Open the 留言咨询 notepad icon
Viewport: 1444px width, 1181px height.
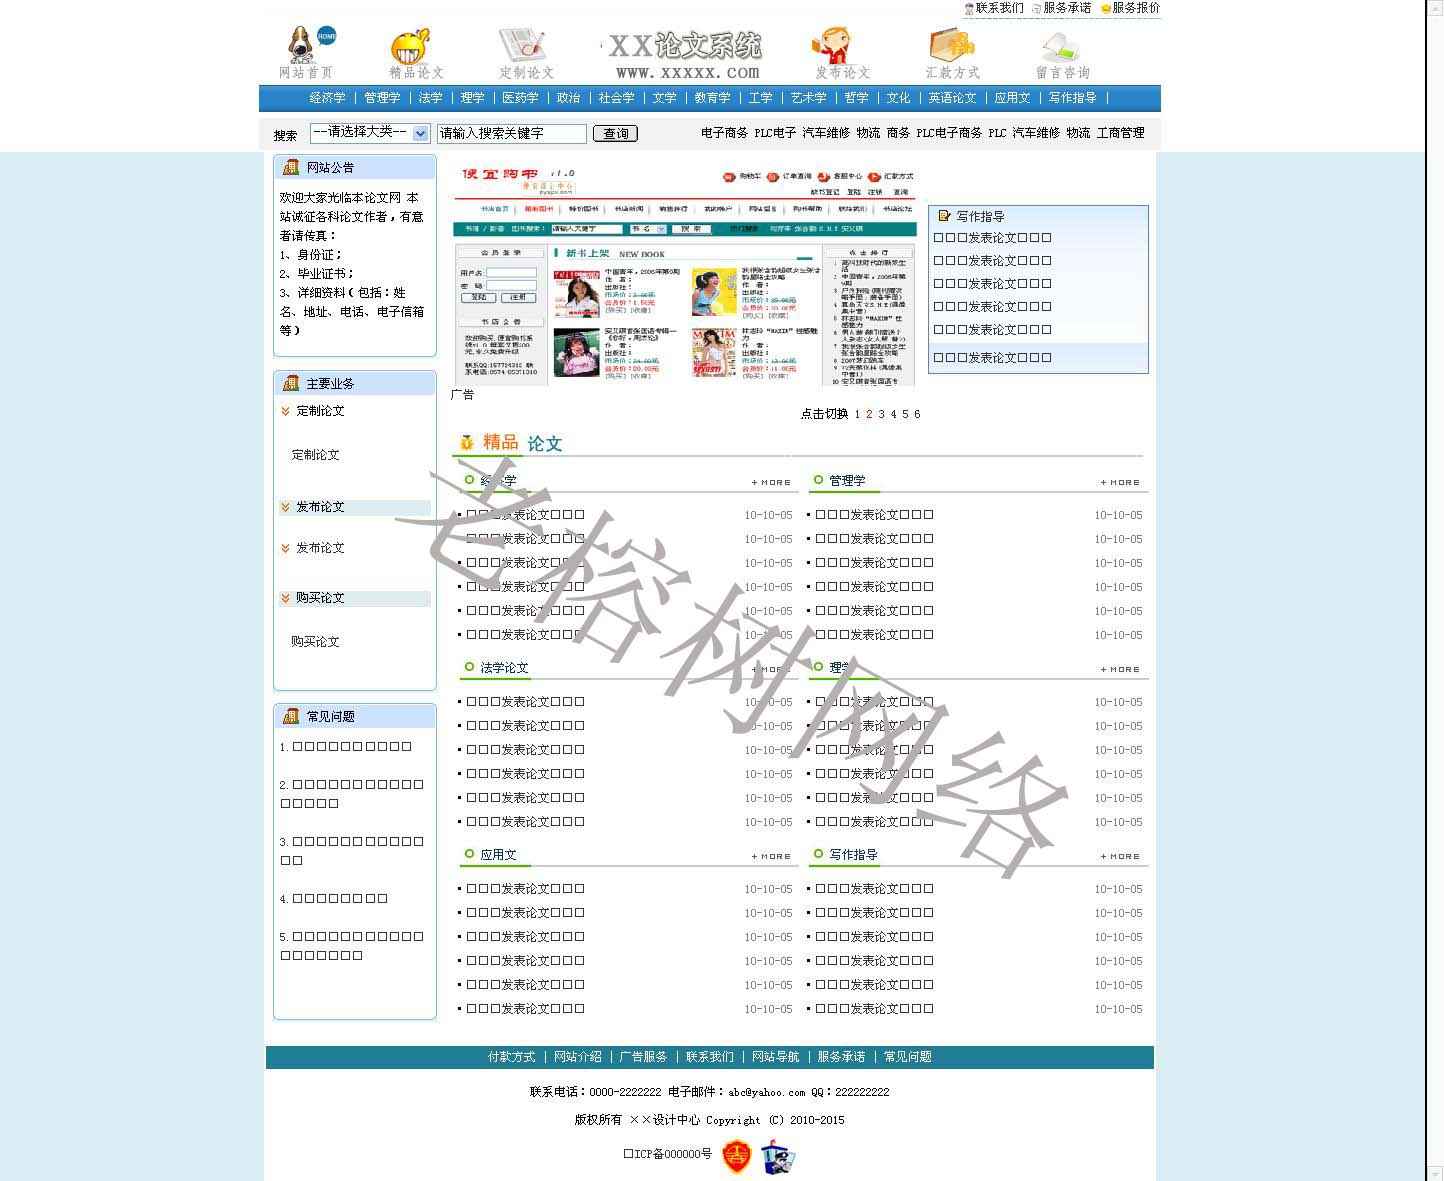point(1060,47)
